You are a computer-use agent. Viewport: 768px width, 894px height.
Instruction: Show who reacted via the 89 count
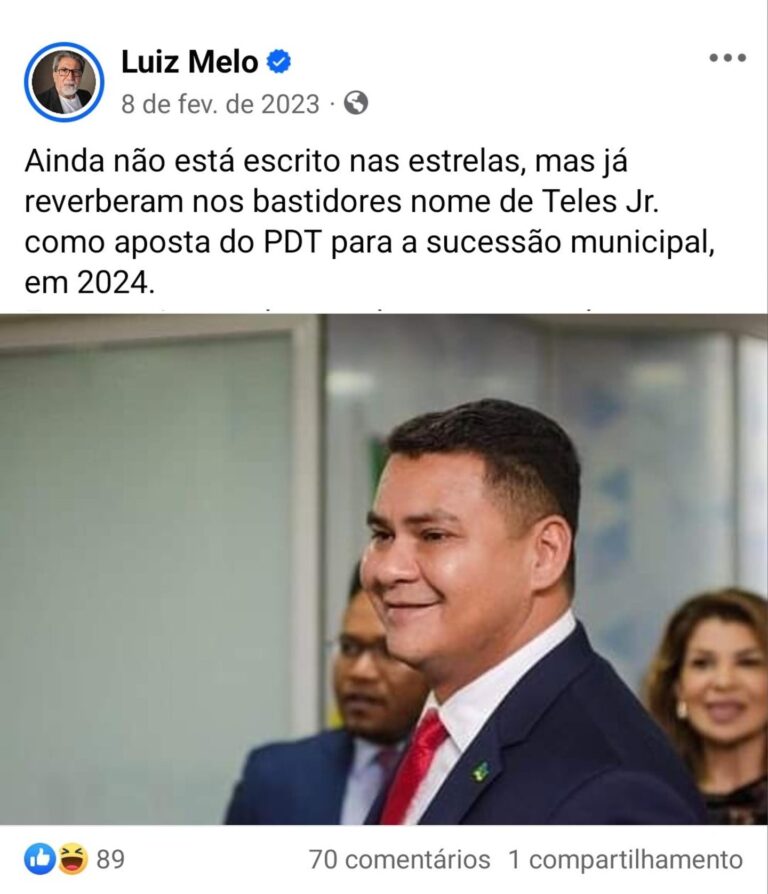(111, 860)
